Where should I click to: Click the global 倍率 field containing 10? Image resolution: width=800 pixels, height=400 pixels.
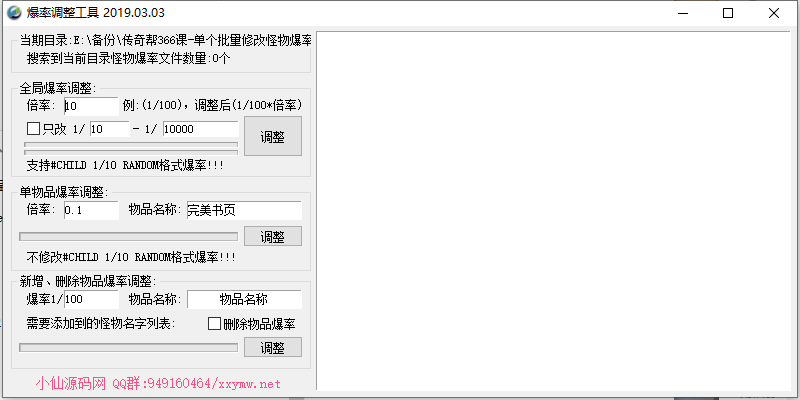pyautogui.click(x=91, y=106)
